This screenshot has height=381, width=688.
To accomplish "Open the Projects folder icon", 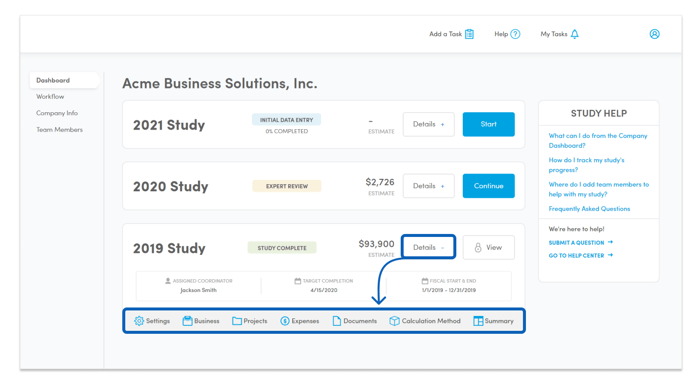I will tap(237, 321).
